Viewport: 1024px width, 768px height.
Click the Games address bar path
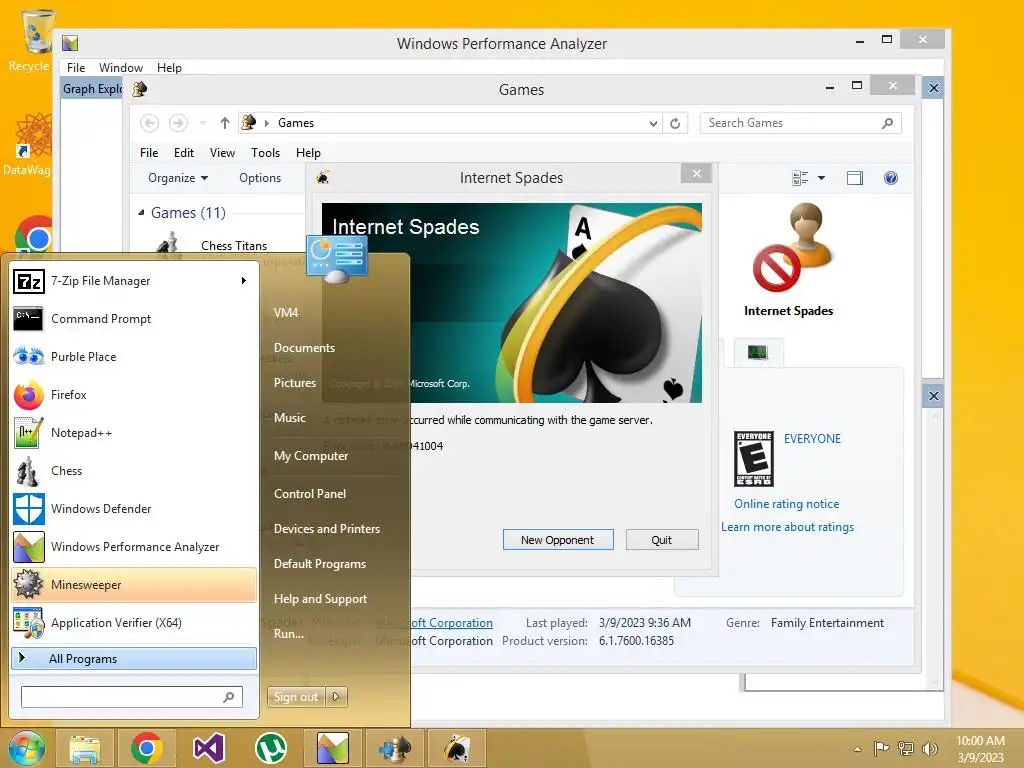451,123
